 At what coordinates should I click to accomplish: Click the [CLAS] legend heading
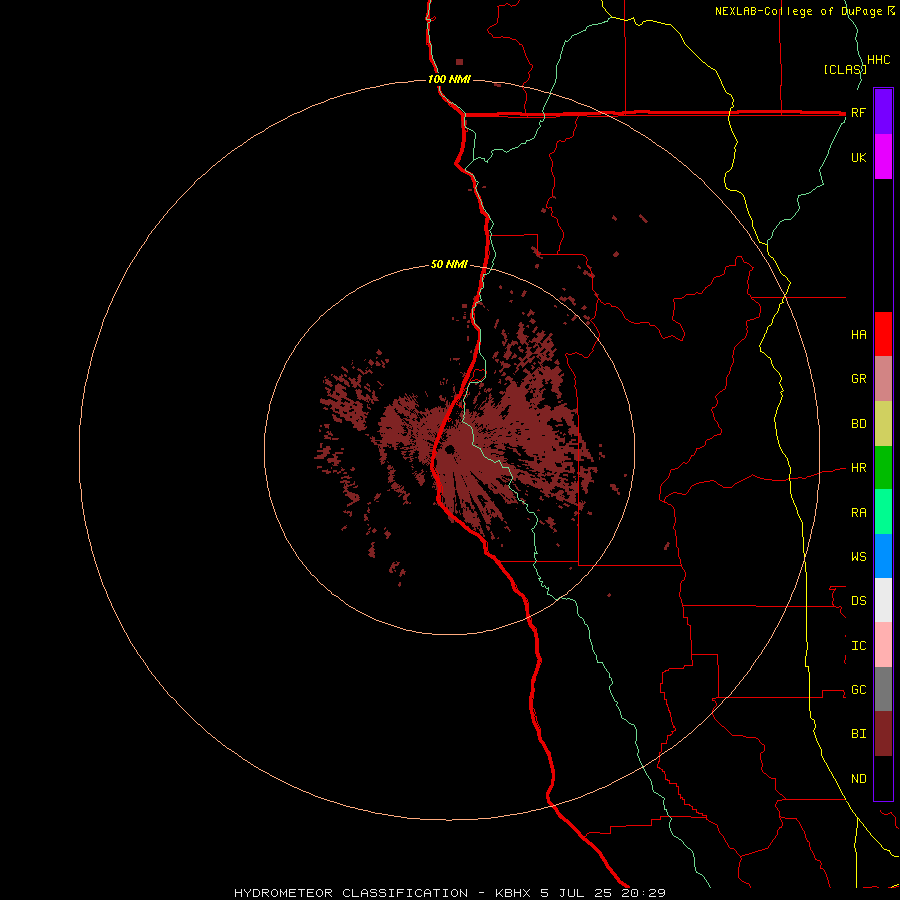tap(844, 70)
